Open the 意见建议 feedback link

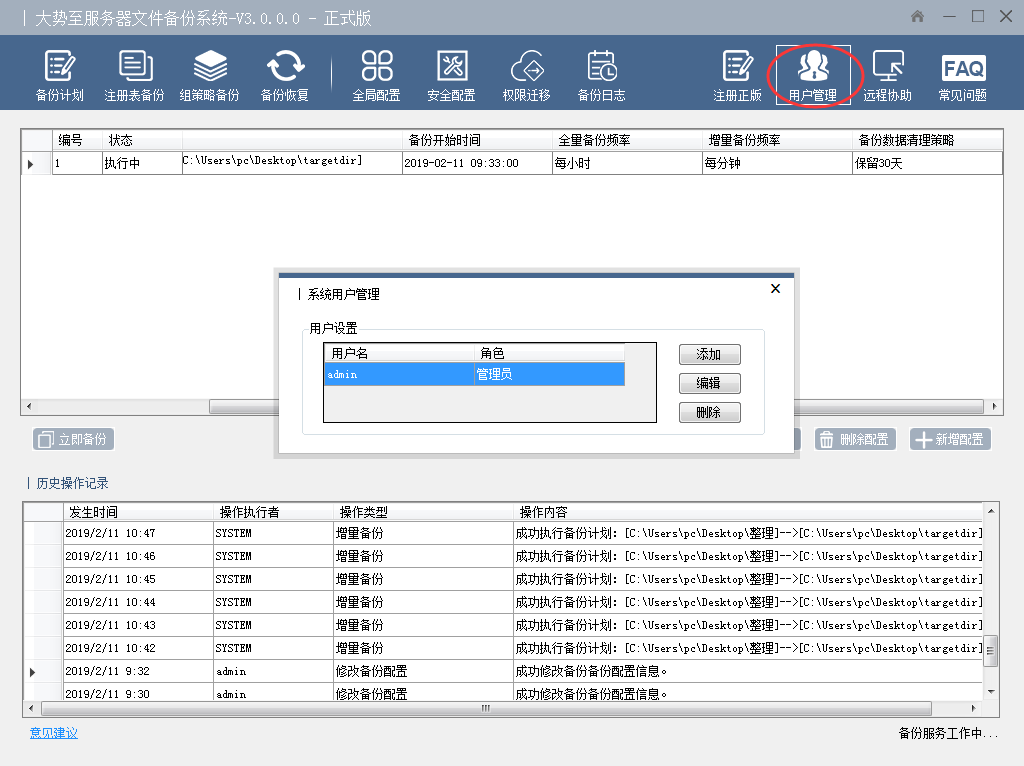(54, 733)
